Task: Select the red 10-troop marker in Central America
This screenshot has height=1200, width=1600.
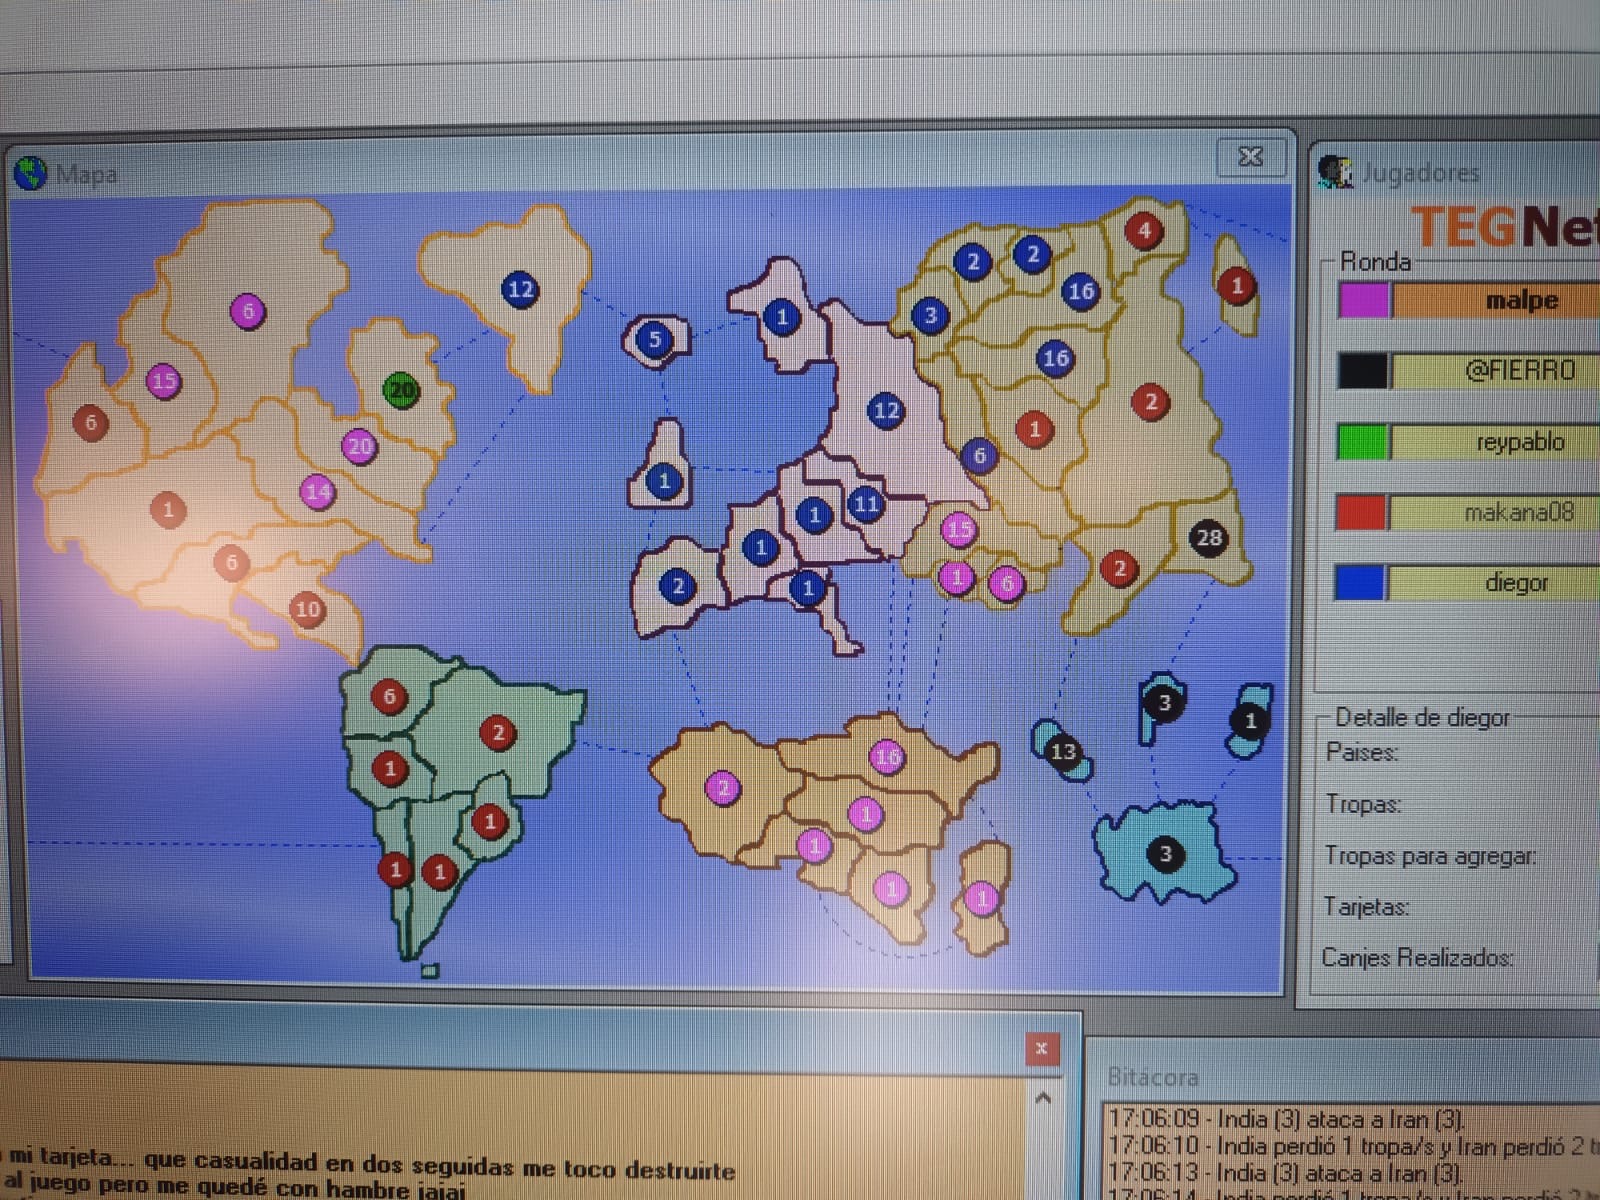Action: click(307, 609)
